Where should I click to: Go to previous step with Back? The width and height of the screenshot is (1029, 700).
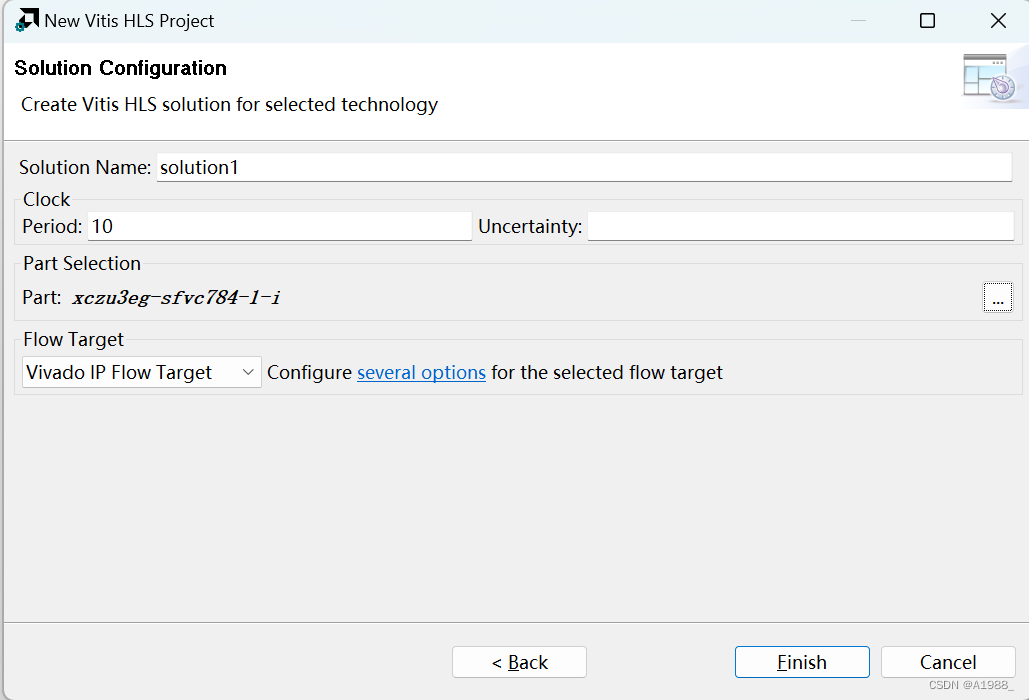pyautogui.click(x=519, y=662)
